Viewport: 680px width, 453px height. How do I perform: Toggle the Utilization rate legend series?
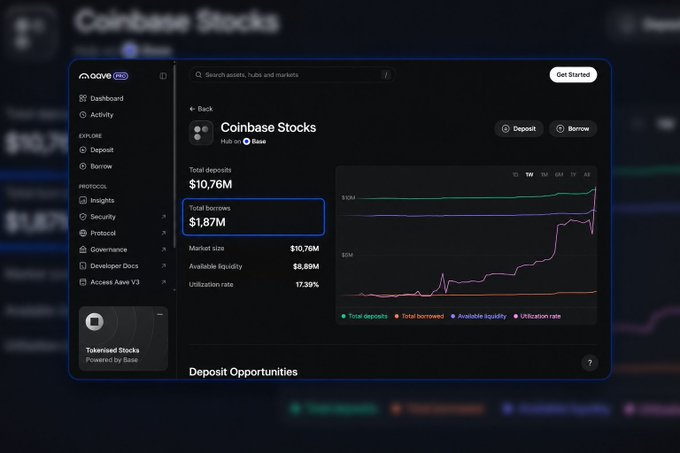tap(537, 316)
